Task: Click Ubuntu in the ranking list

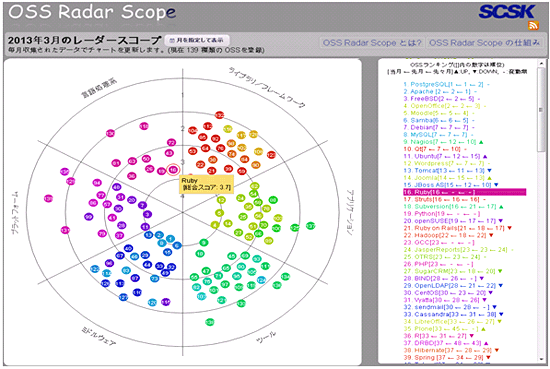Action: click(x=445, y=156)
